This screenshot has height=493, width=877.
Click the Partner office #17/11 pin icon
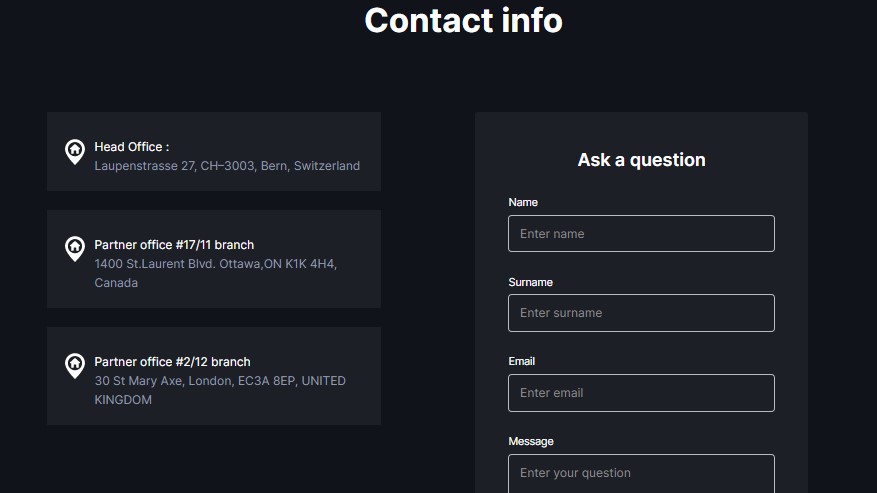pos(74,249)
